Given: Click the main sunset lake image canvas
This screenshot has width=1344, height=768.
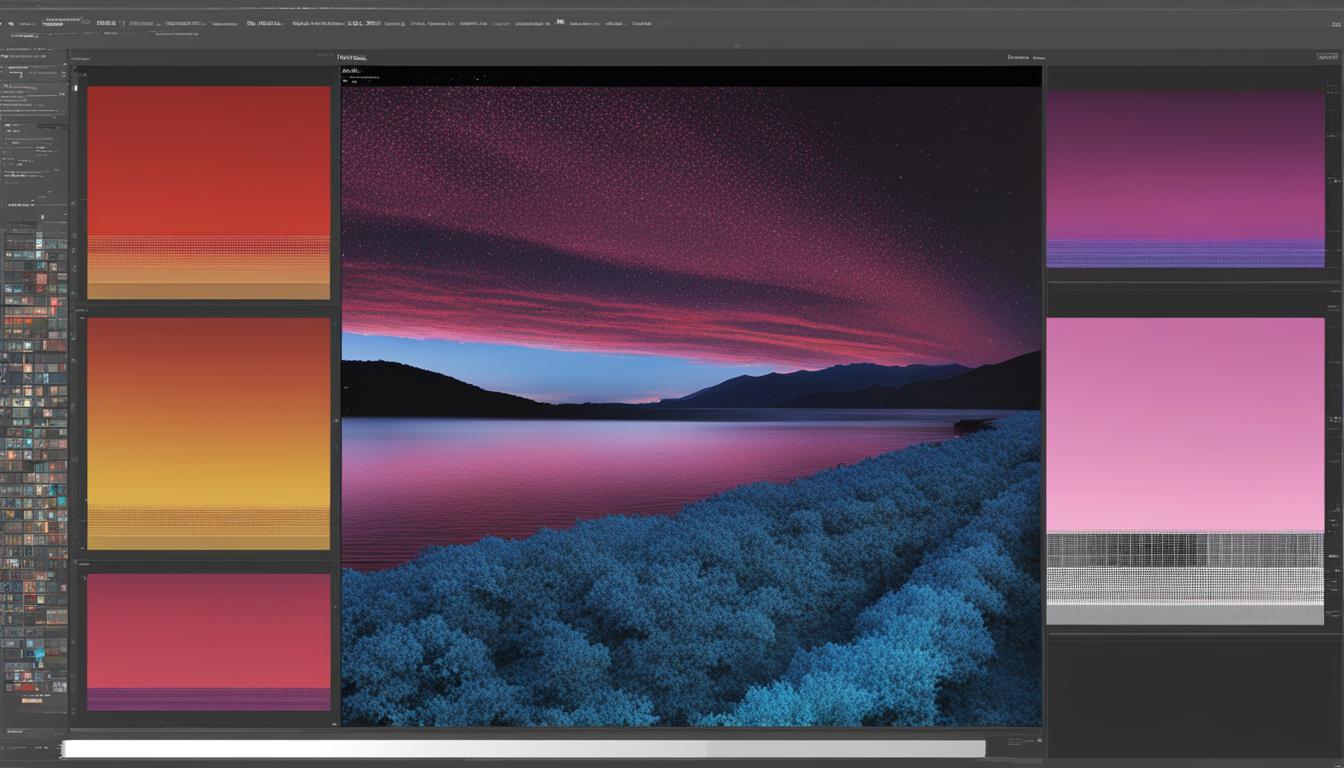Looking at the screenshot, I should [690, 400].
